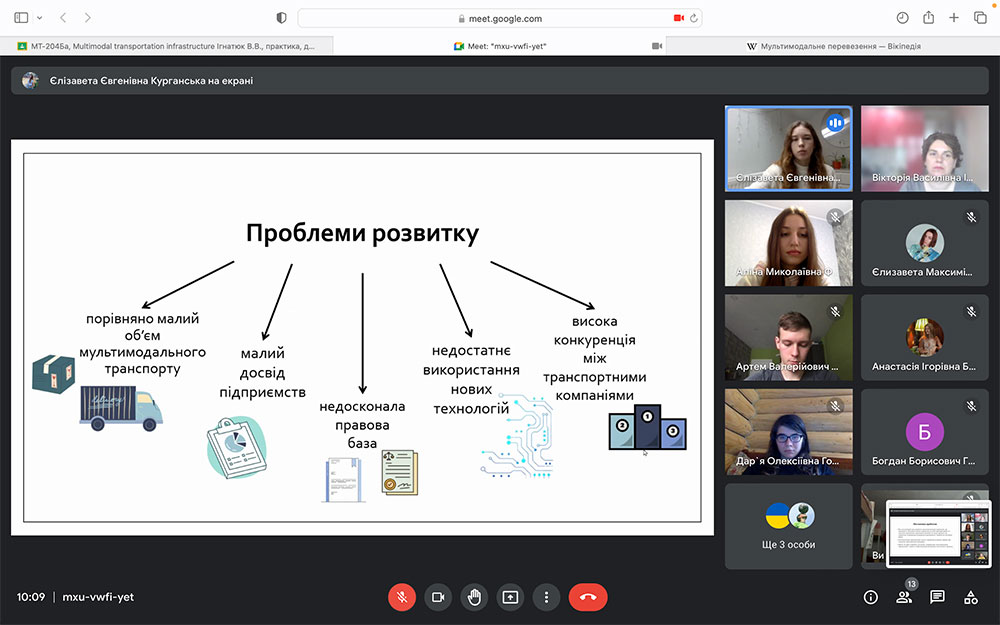Viewport: 1000px width, 625px height.
Task: Reload the page in Safari
Action: [x=694, y=18]
